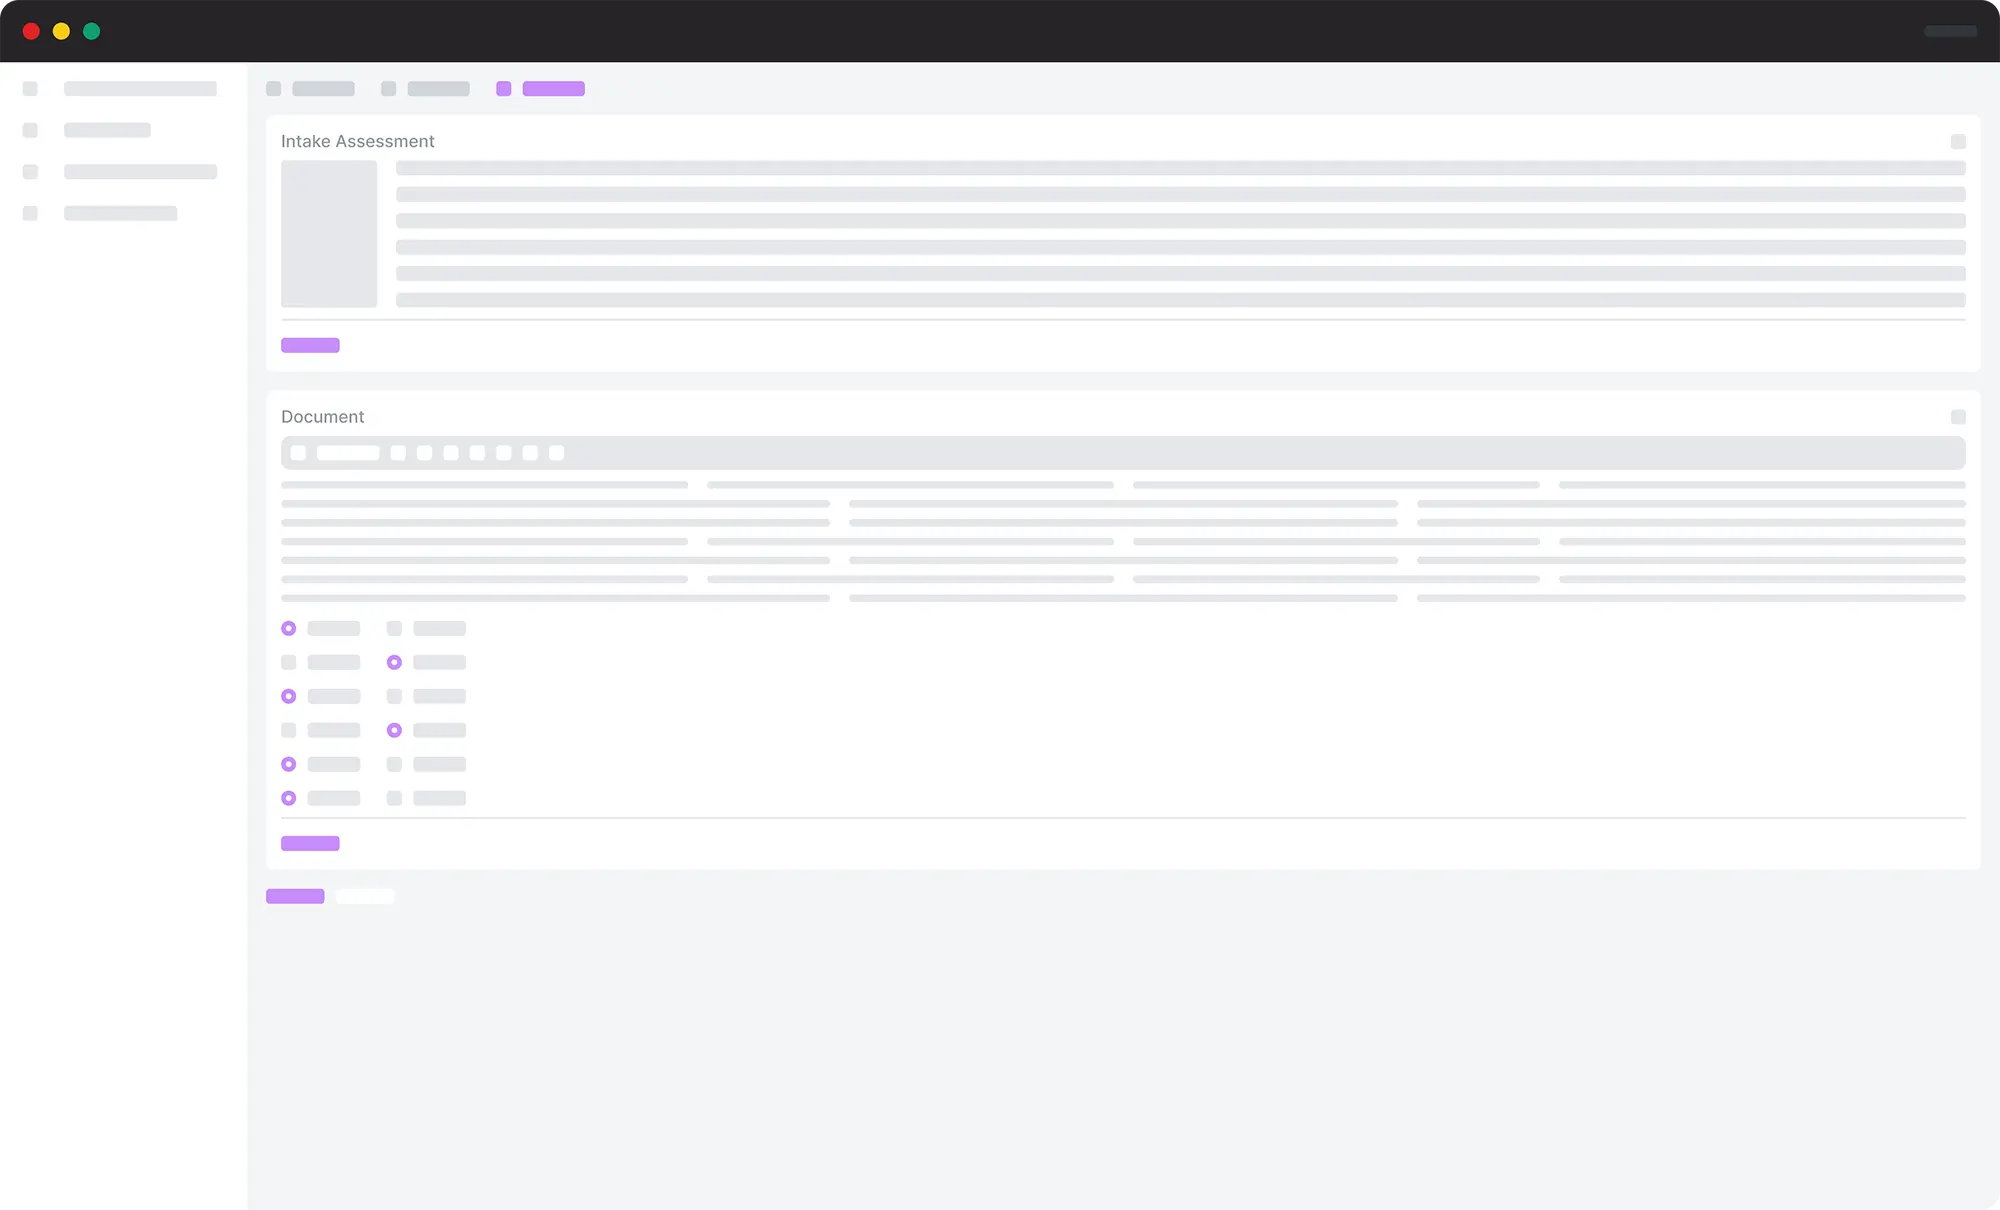Image resolution: width=2000 pixels, height=1210 pixels.
Task: Expand the Intake Assessment section header
Action: [x=358, y=142]
